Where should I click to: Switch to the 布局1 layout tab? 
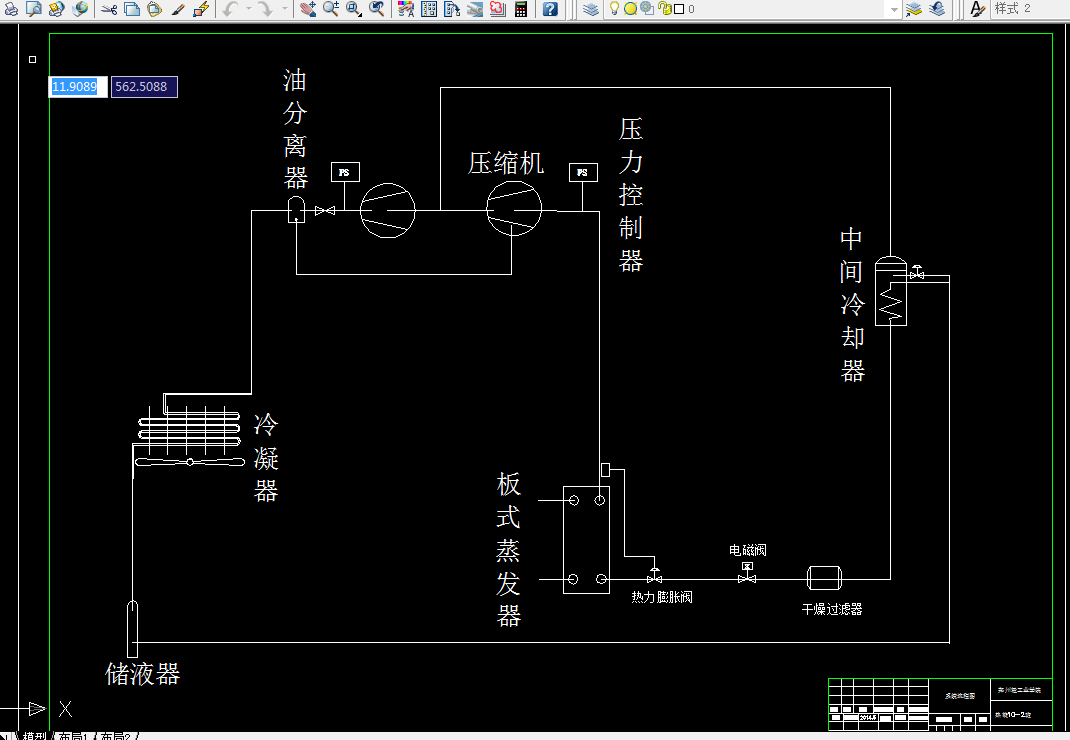[73, 736]
